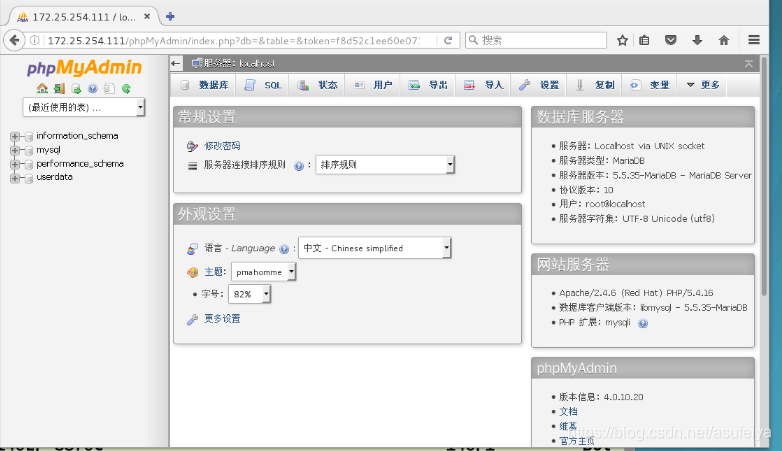Open the userdata database
Image resolution: width=782 pixels, height=451 pixels.
54,177
